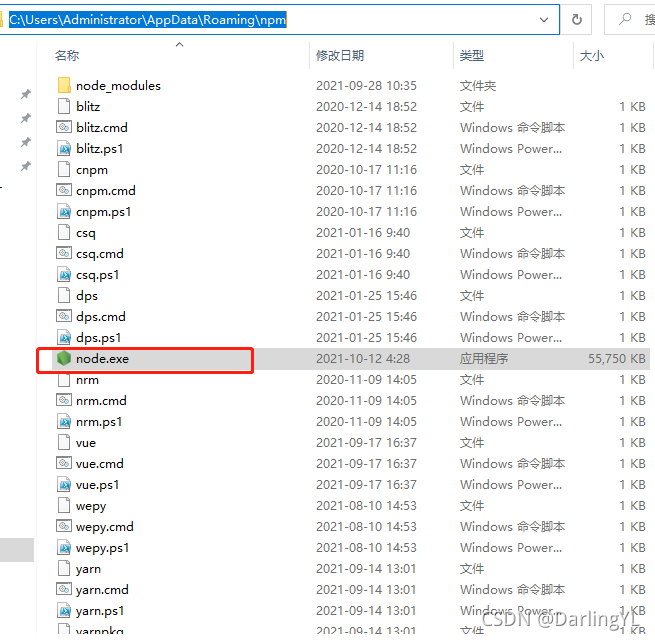Select the csq file icon

coord(64,232)
